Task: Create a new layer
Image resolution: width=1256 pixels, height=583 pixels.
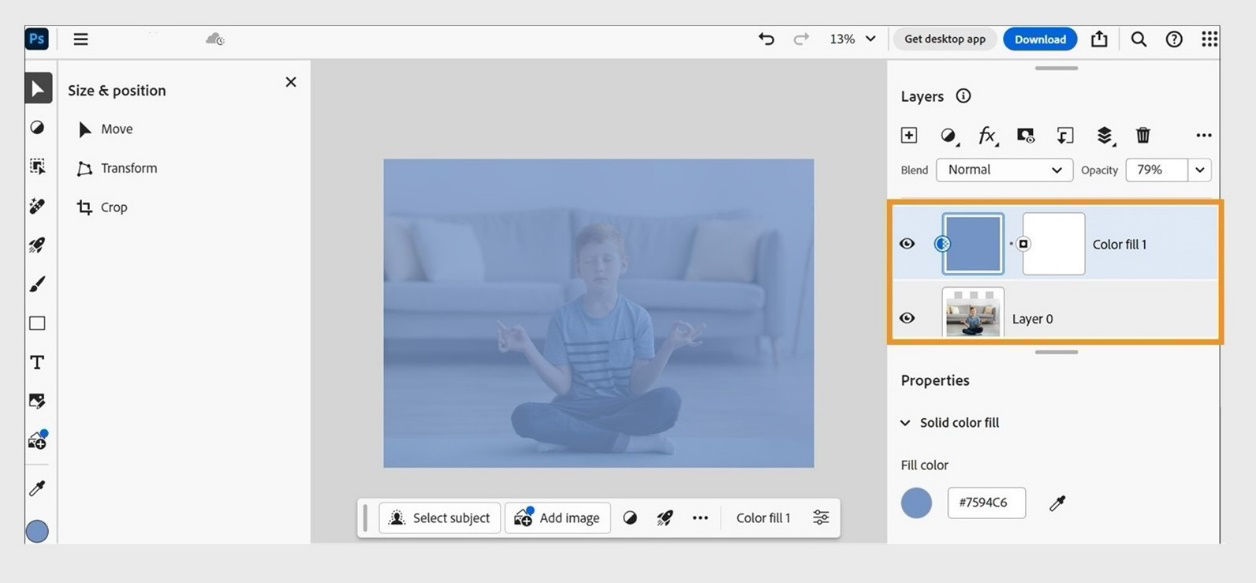Action: pos(909,134)
